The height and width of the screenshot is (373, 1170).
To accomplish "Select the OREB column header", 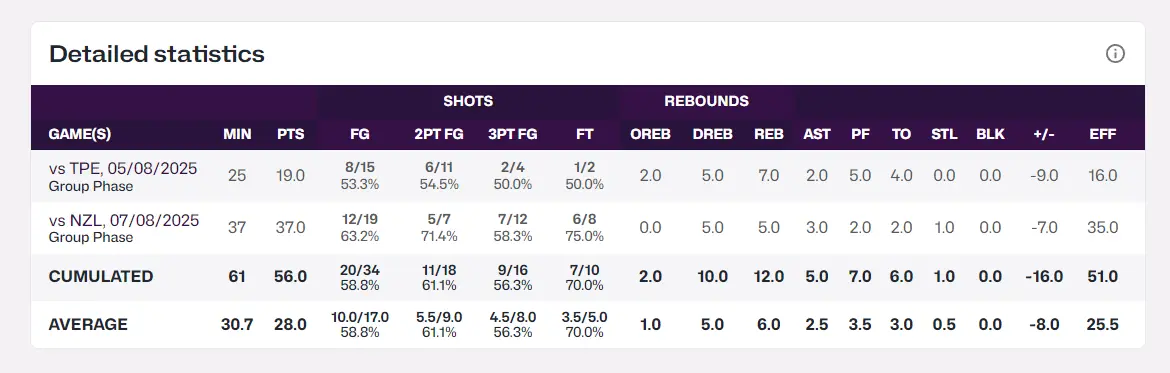I will (x=651, y=135).
